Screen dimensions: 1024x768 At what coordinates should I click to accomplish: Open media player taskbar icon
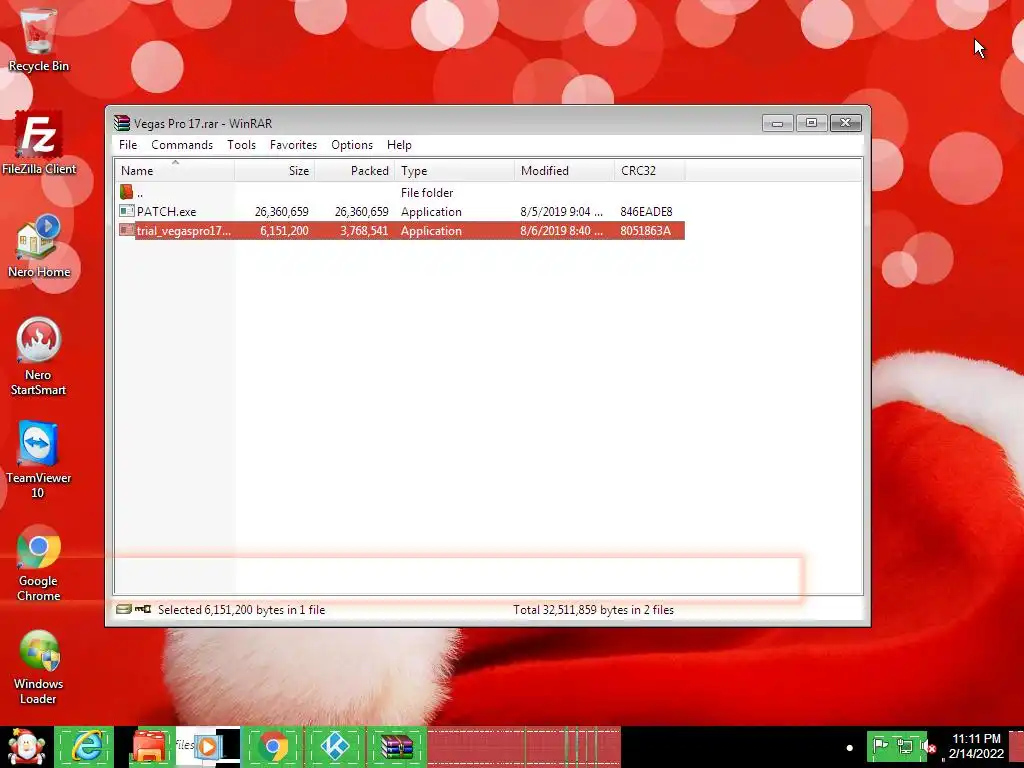point(209,747)
